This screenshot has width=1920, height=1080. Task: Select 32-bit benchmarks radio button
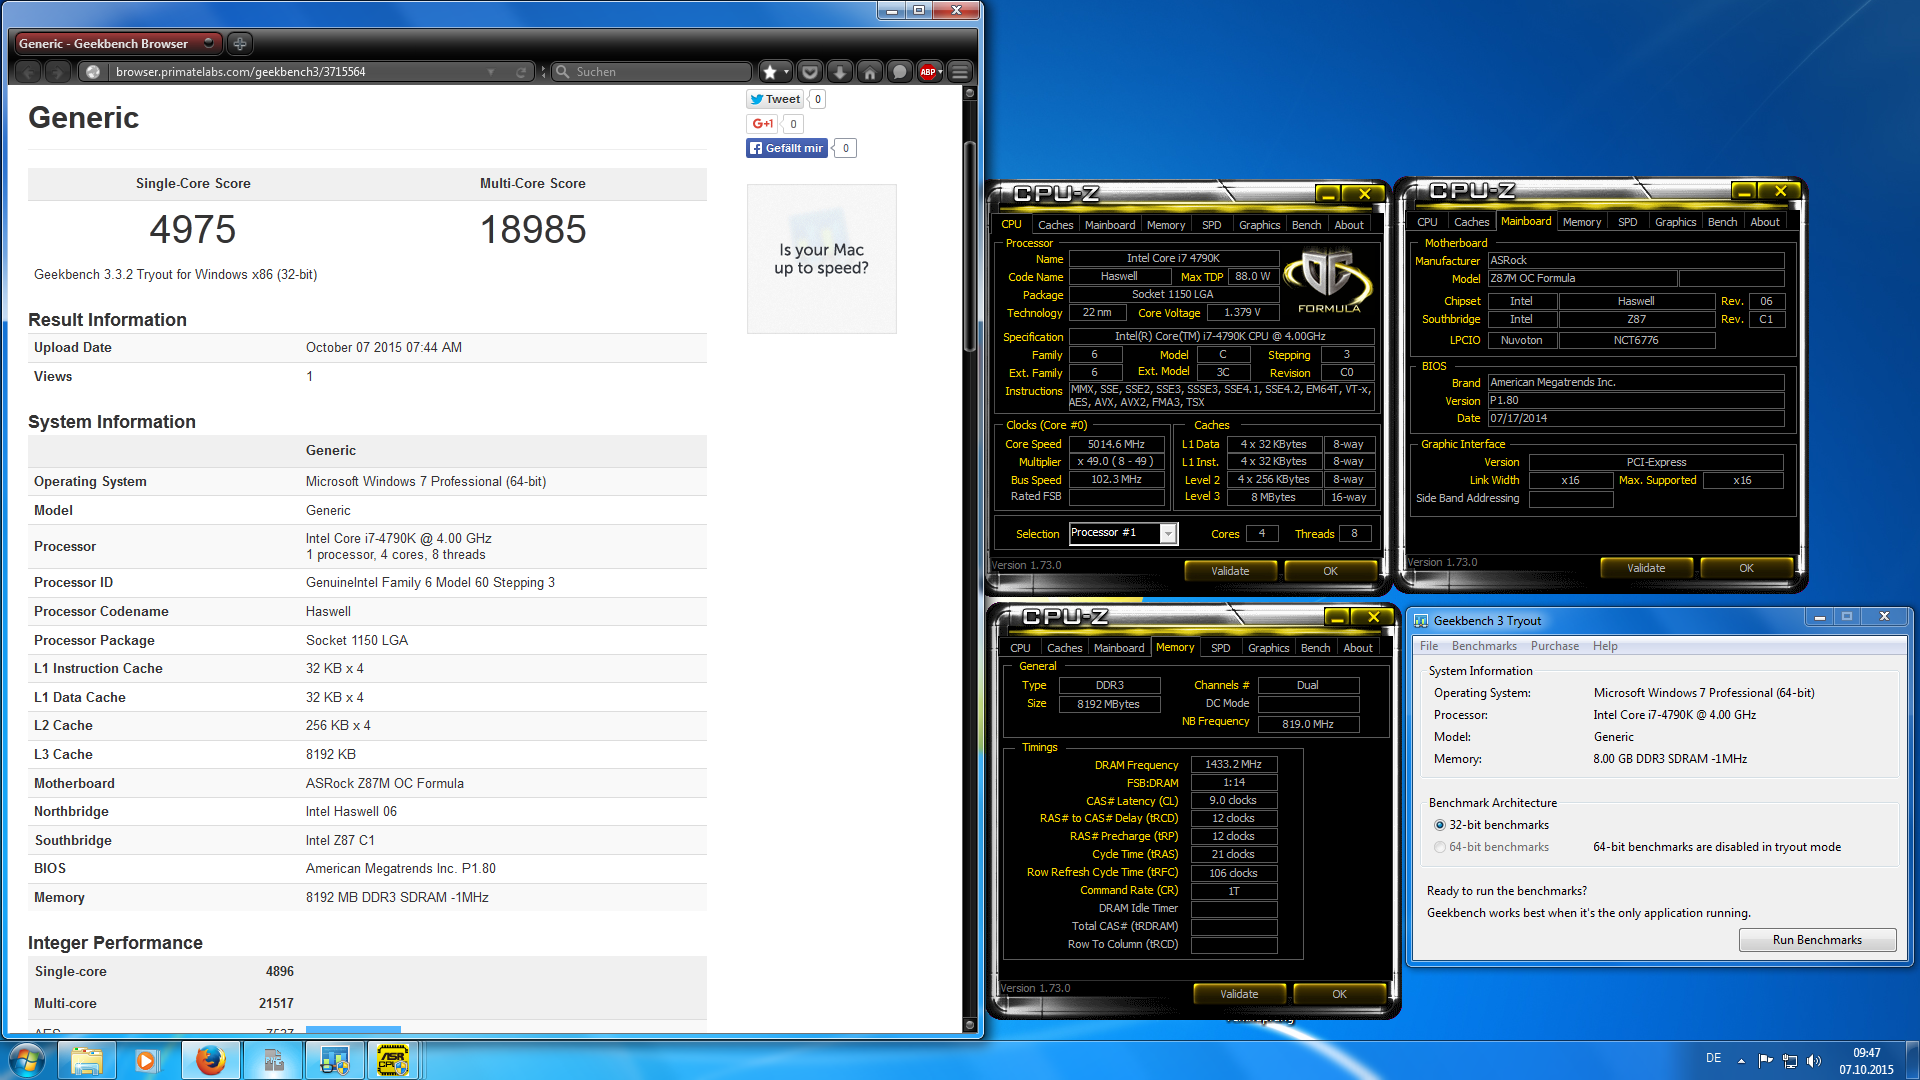(x=1440, y=825)
